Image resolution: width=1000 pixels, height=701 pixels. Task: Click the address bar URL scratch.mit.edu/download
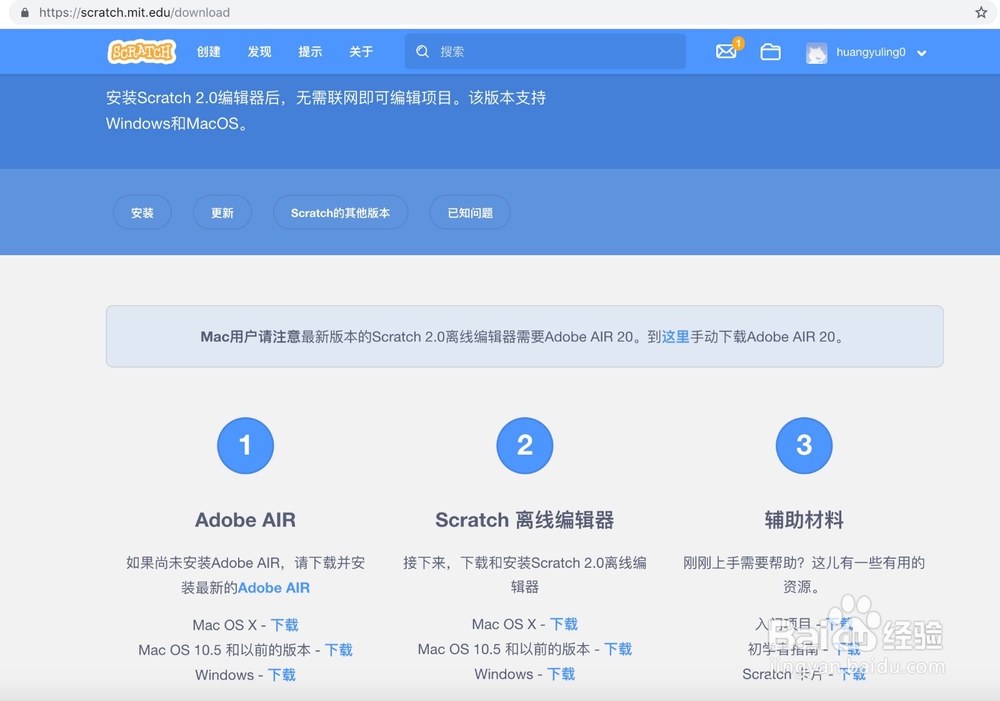pyautogui.click(x=134, y=12)
